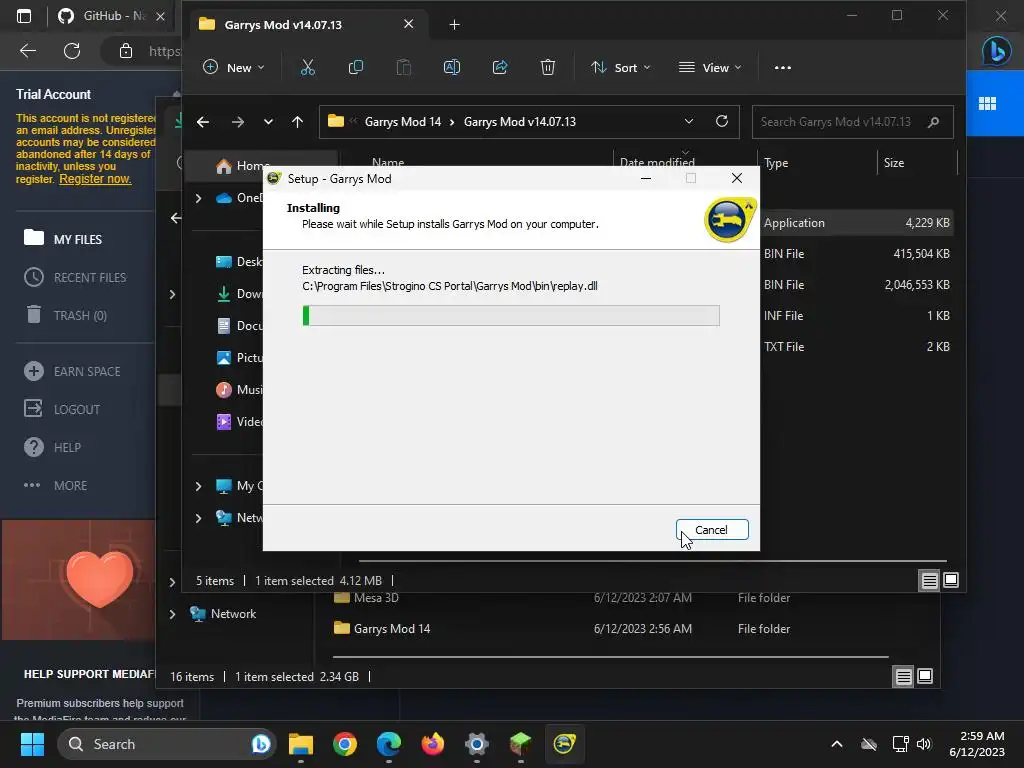Open the Windows Start menu
Viewport: 1024px width, 768px height.
[32, 744]
